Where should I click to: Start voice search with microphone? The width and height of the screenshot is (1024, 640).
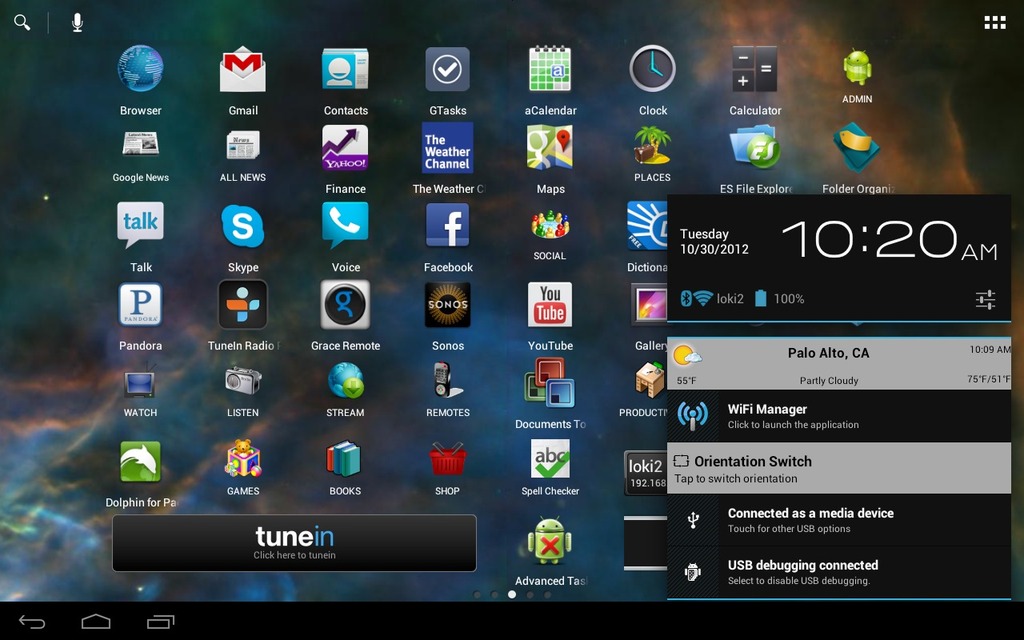pos(77,22)
